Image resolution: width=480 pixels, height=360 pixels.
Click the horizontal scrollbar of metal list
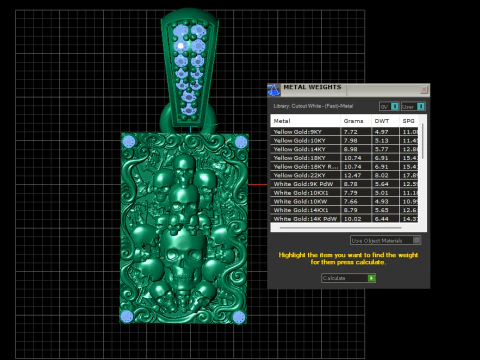tap(340, 228)
